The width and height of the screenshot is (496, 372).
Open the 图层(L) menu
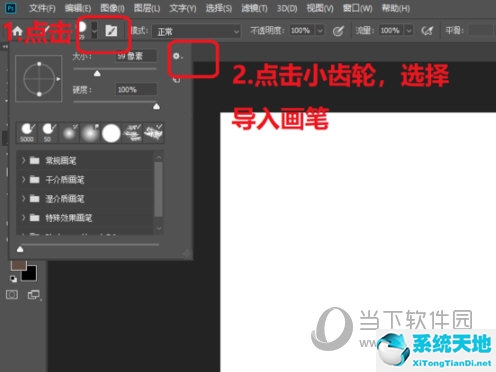pyautogui.click(x=147, y=8)
